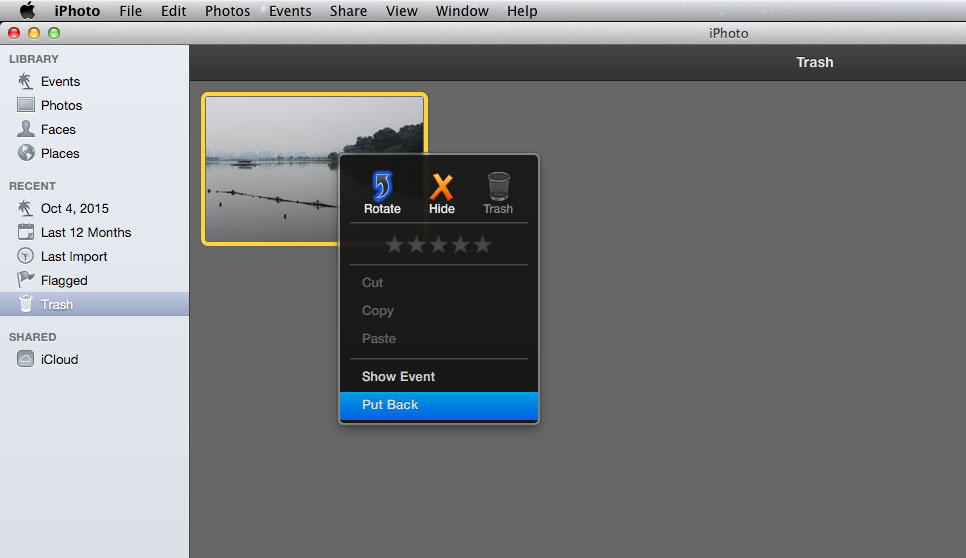The height and width of the screenshot is (558, 966).
Task: Click the Rotate icon in the context menu
Action: tap(382, 187)
